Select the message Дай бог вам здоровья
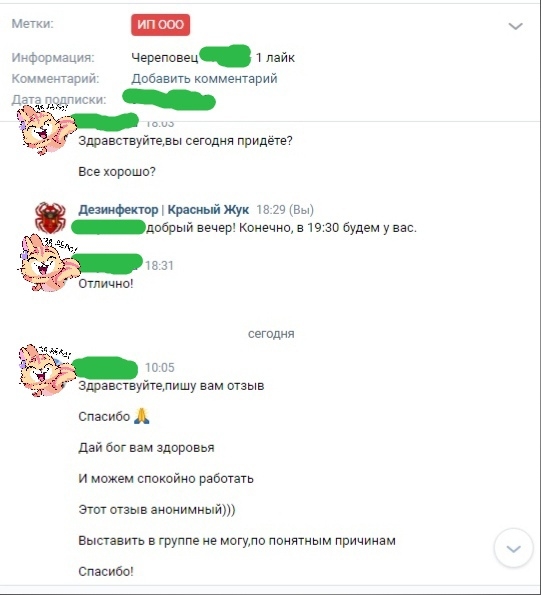Screen dimensions: 541x595 (146, 447)
